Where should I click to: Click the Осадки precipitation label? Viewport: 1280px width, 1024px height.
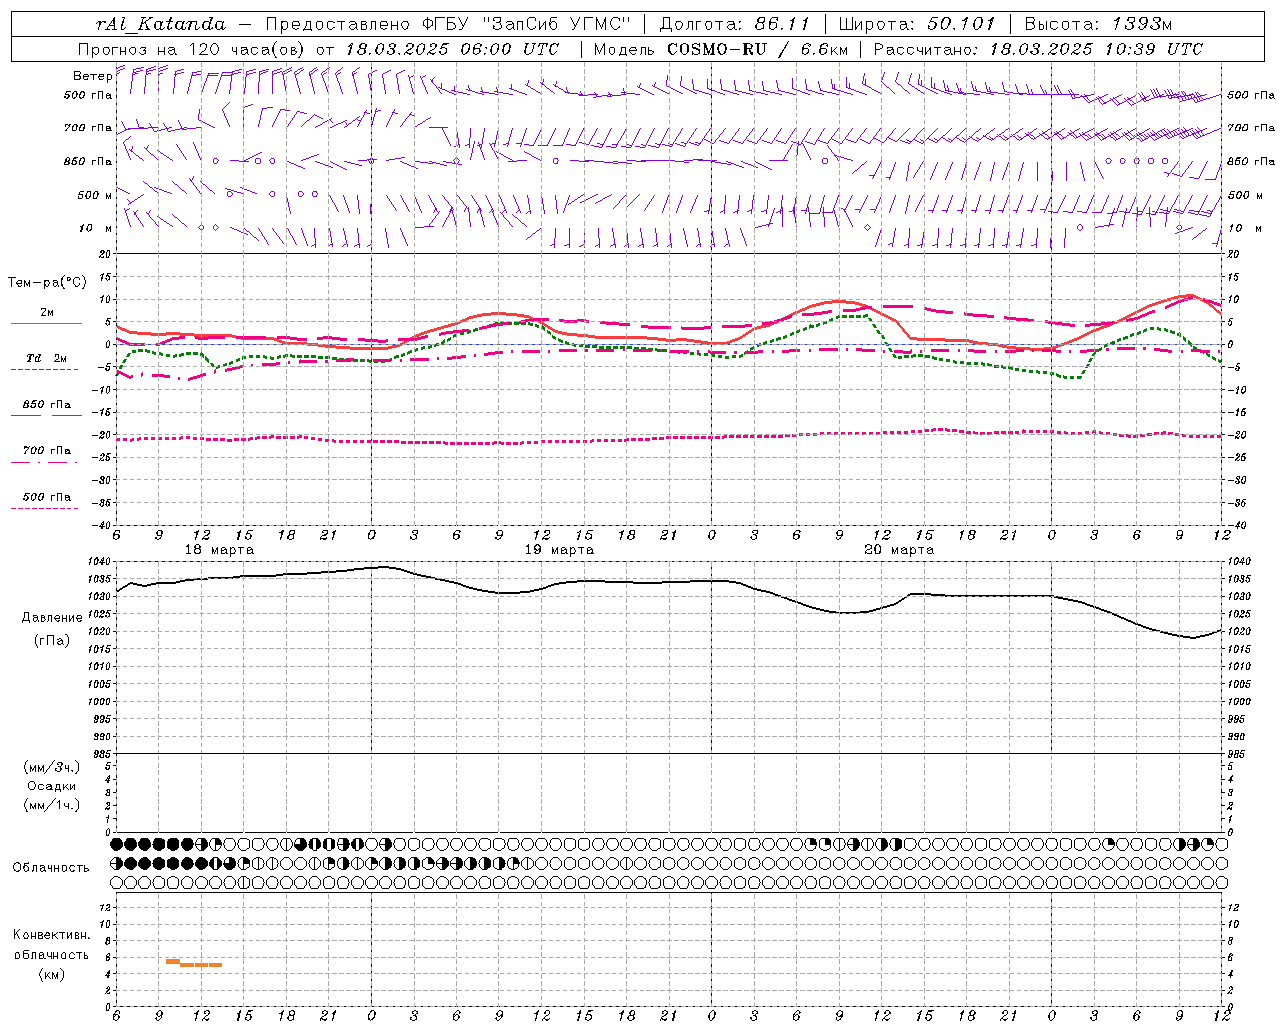(53, 786)
